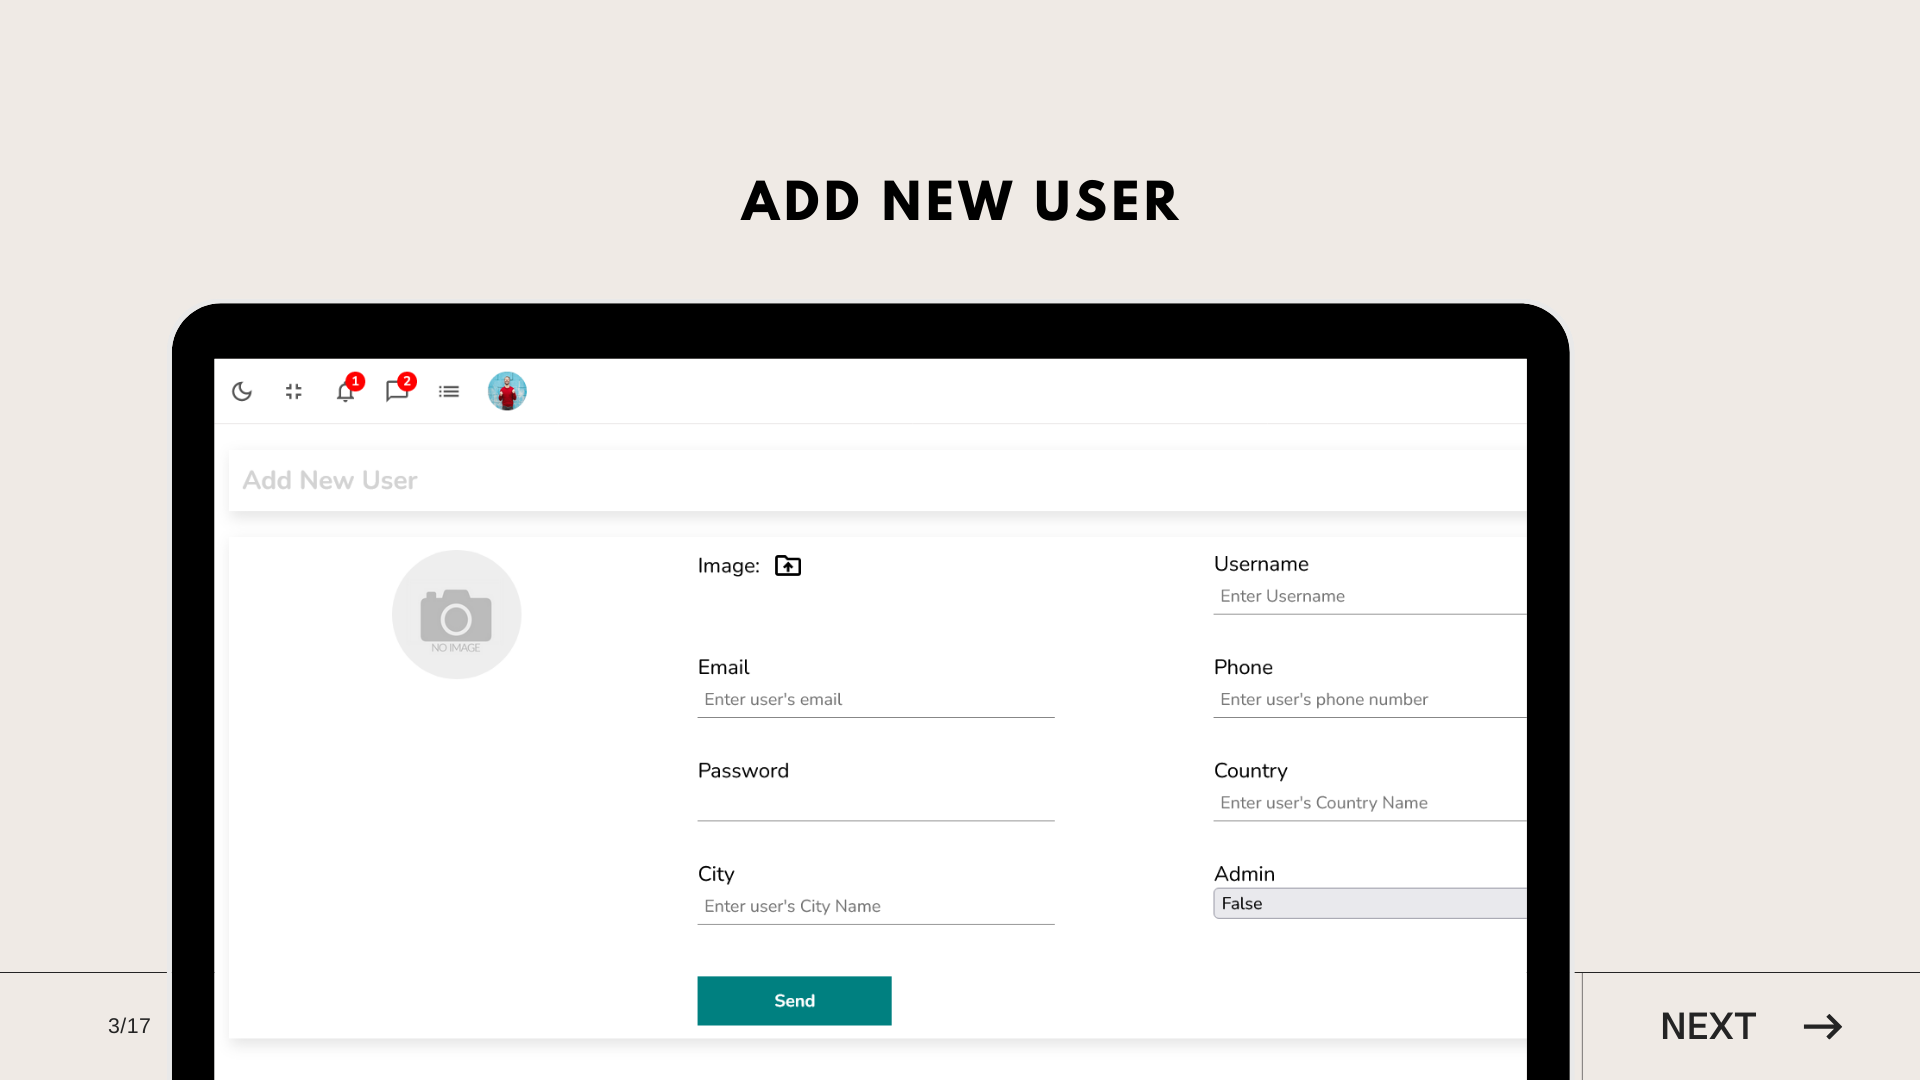Open the list/menu hamburger icon
This screenshot has width=1920, height=1080.
(448, 392)
